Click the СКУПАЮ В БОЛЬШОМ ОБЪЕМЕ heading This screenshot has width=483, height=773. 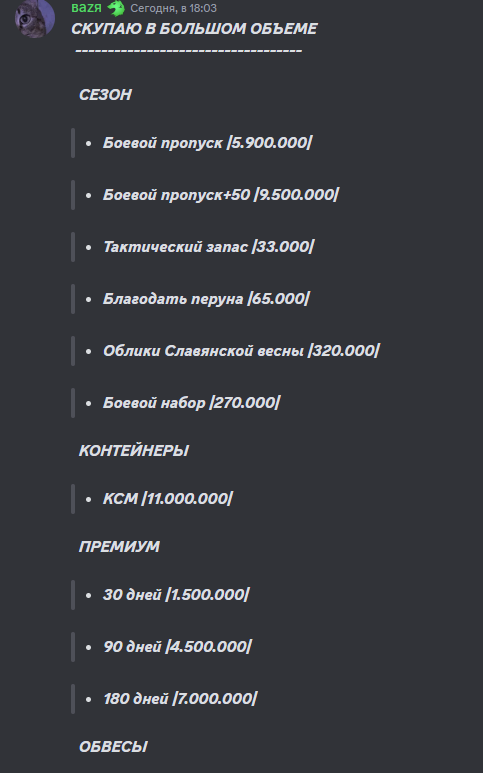(x=194, y=29)
